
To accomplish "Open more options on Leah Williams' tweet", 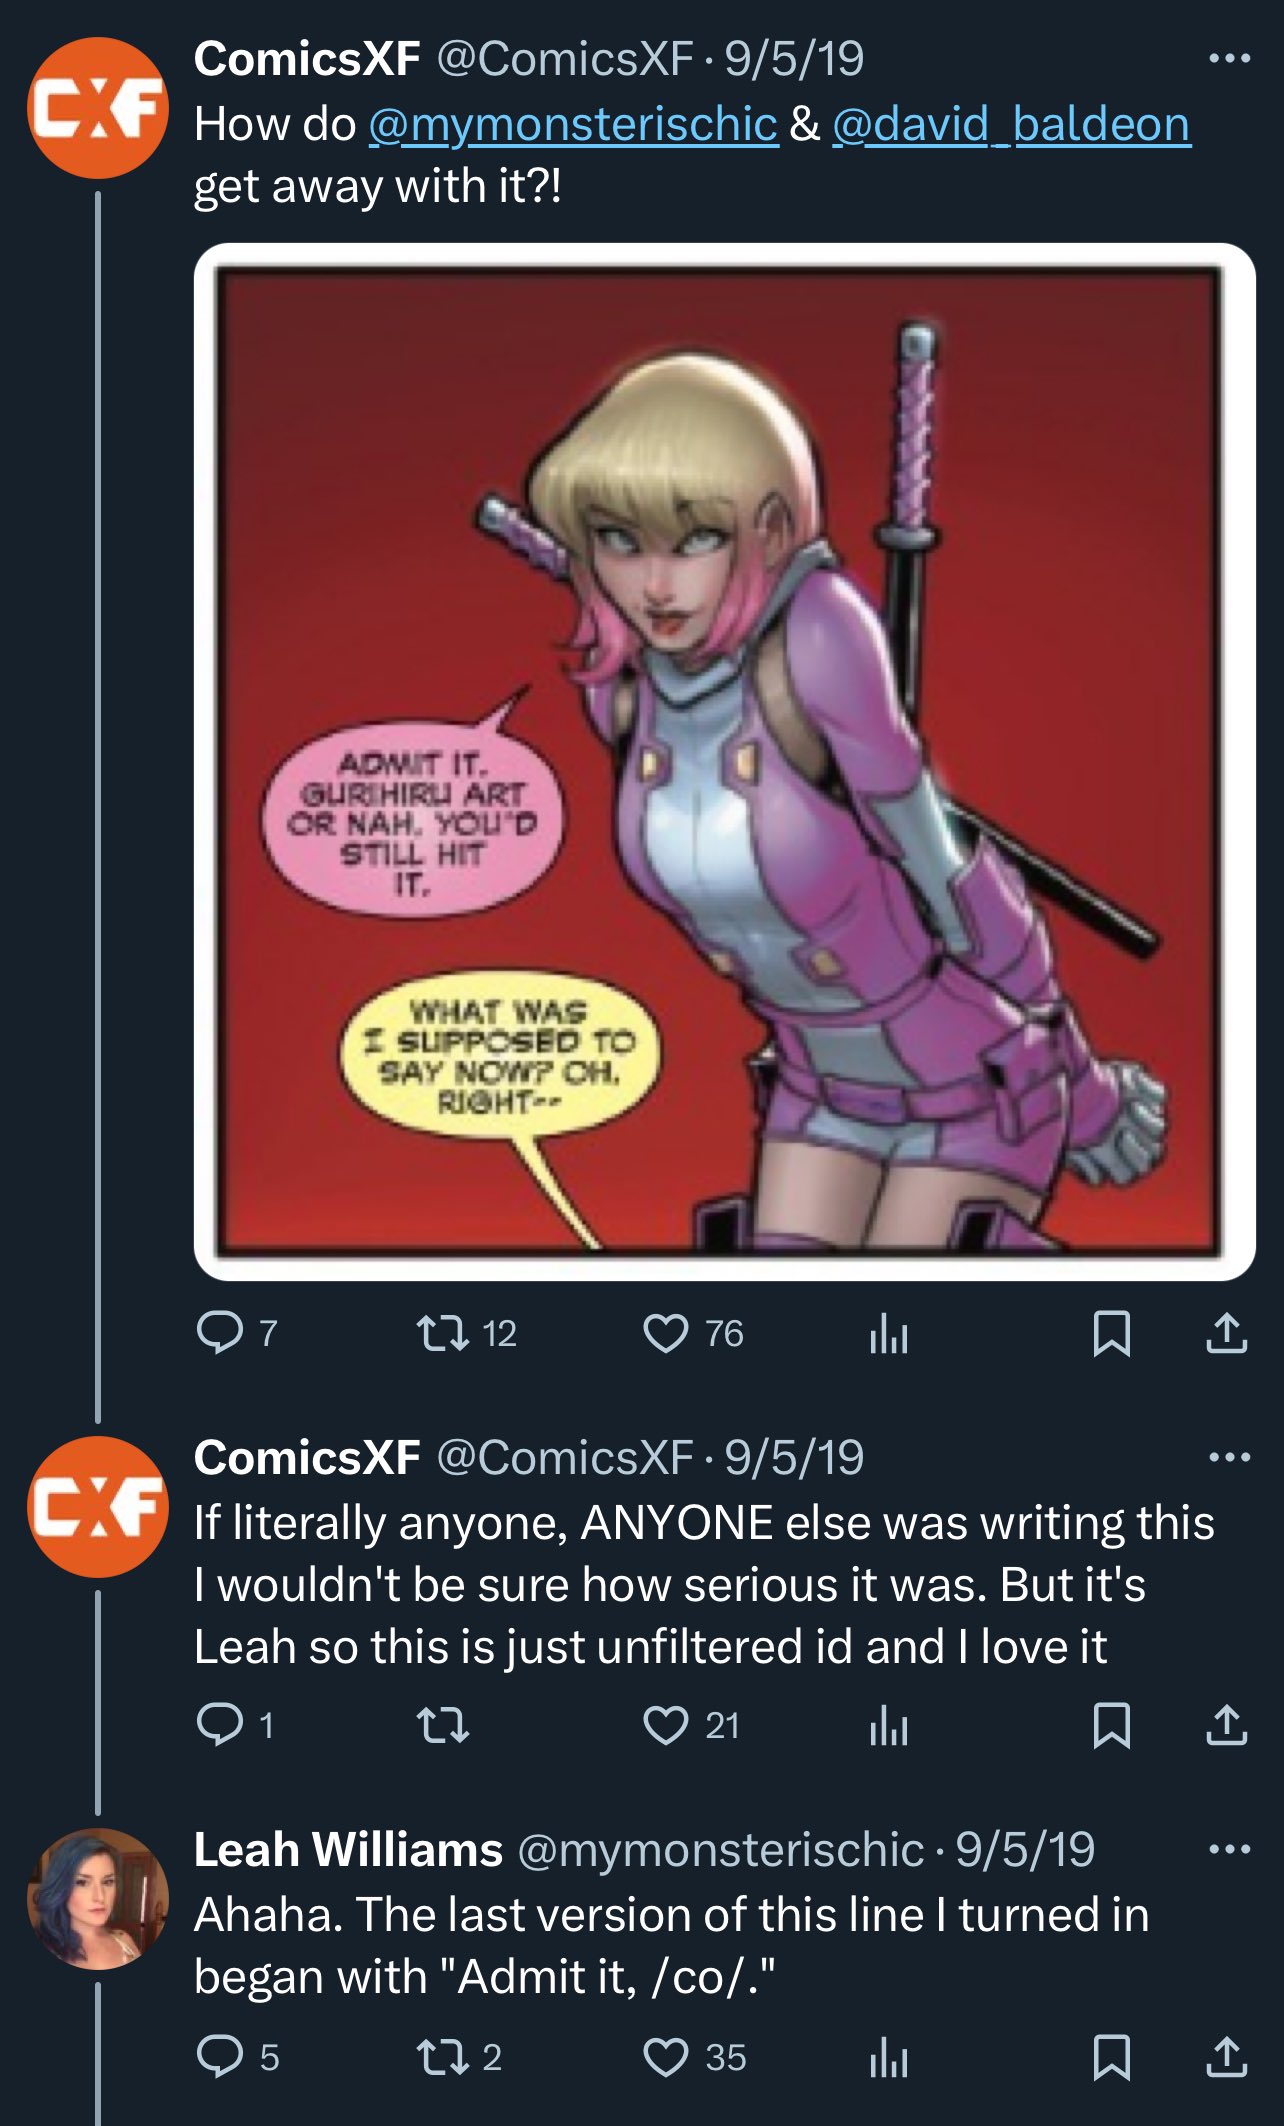I will pos(1229,1849).
